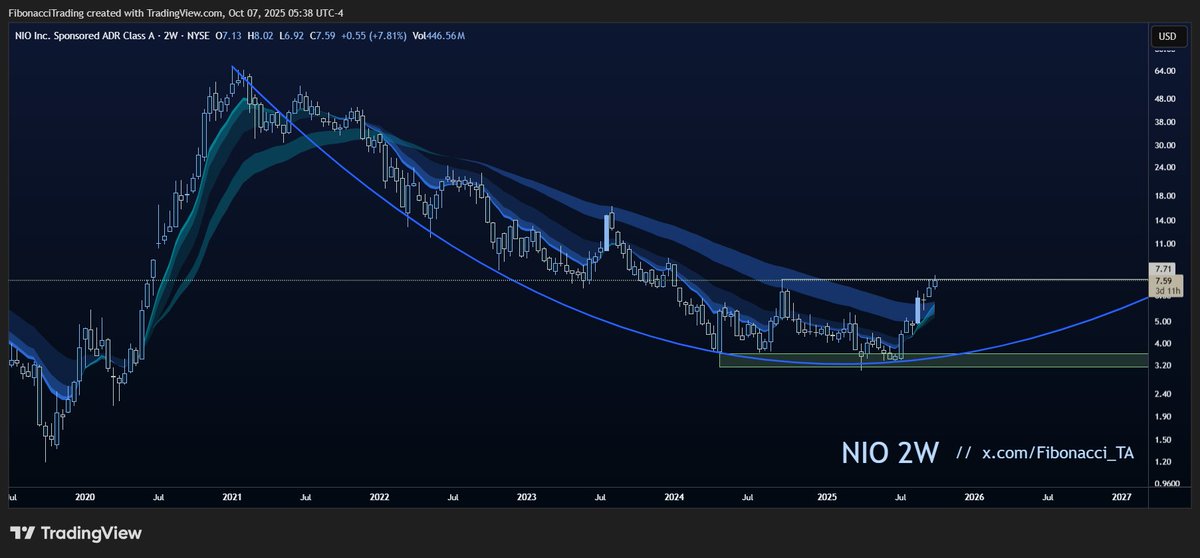The image size is (1200, 558).
Task: Click the 38.00 price axis label
Action: pos(1165,122)
